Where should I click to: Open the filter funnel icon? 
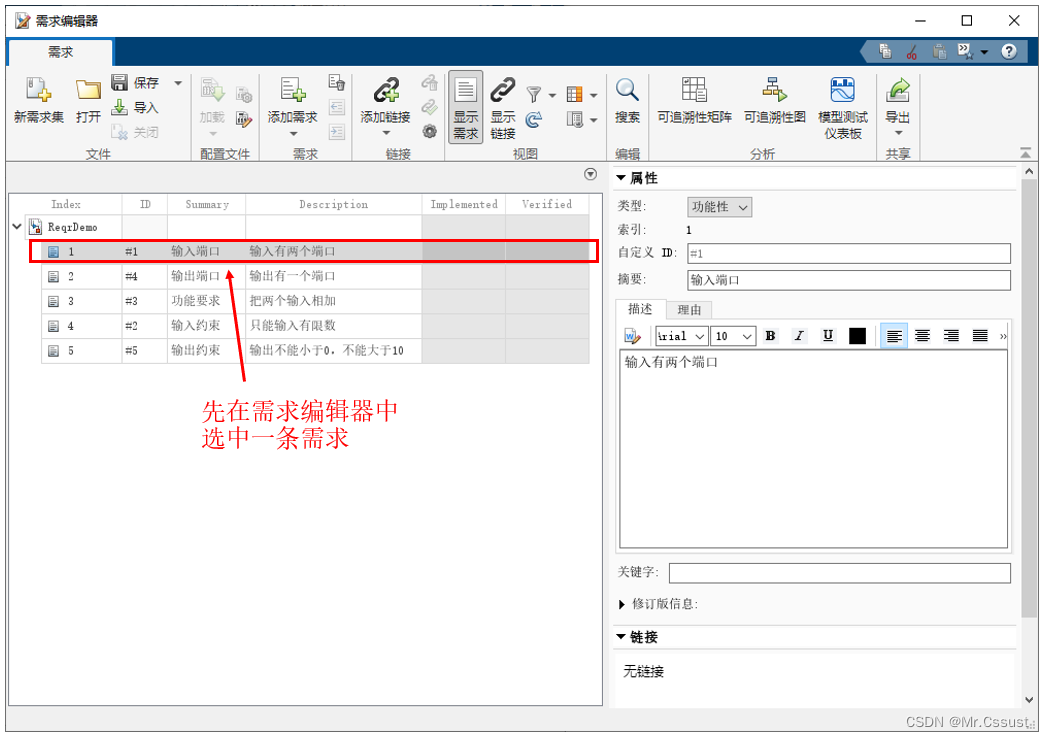(533, 95)
